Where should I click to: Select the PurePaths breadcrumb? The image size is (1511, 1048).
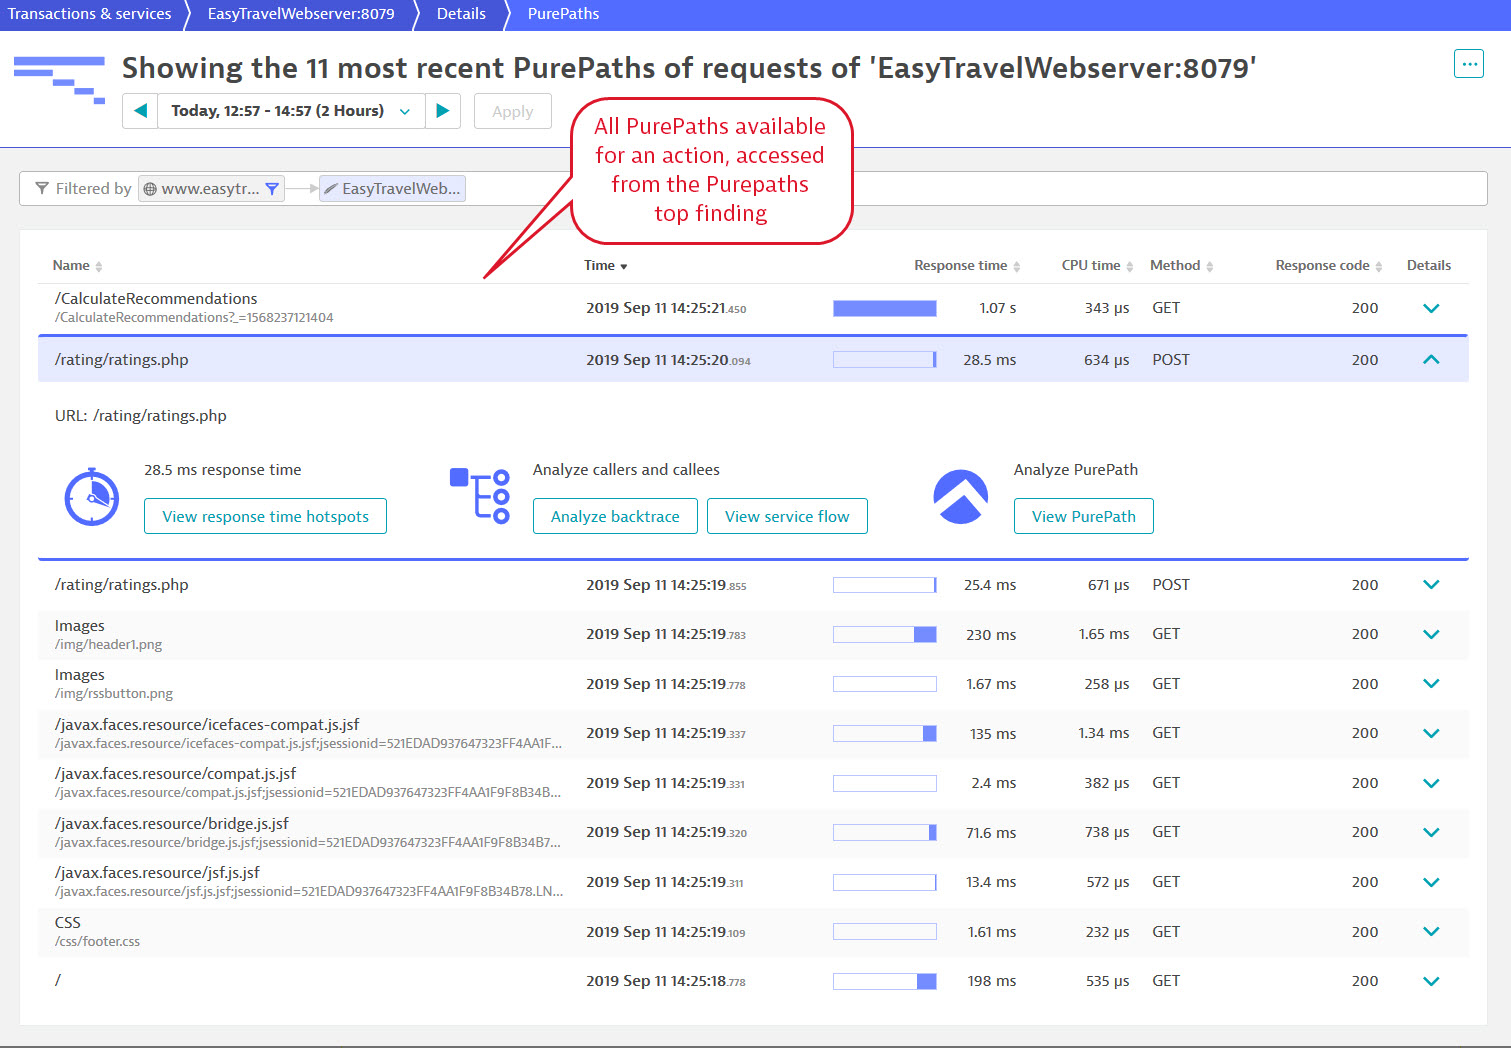click(563, 14)
